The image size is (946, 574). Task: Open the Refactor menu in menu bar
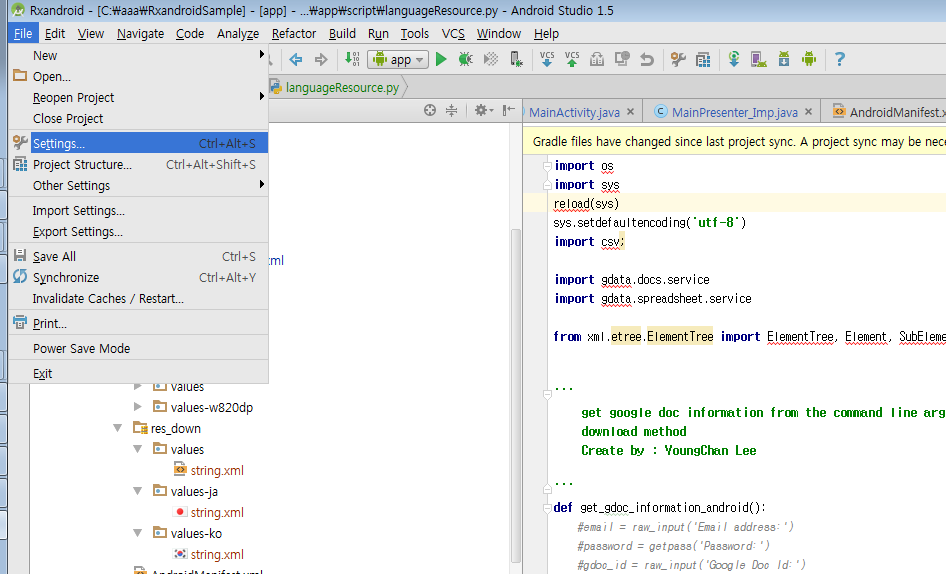tap(294, 34)
